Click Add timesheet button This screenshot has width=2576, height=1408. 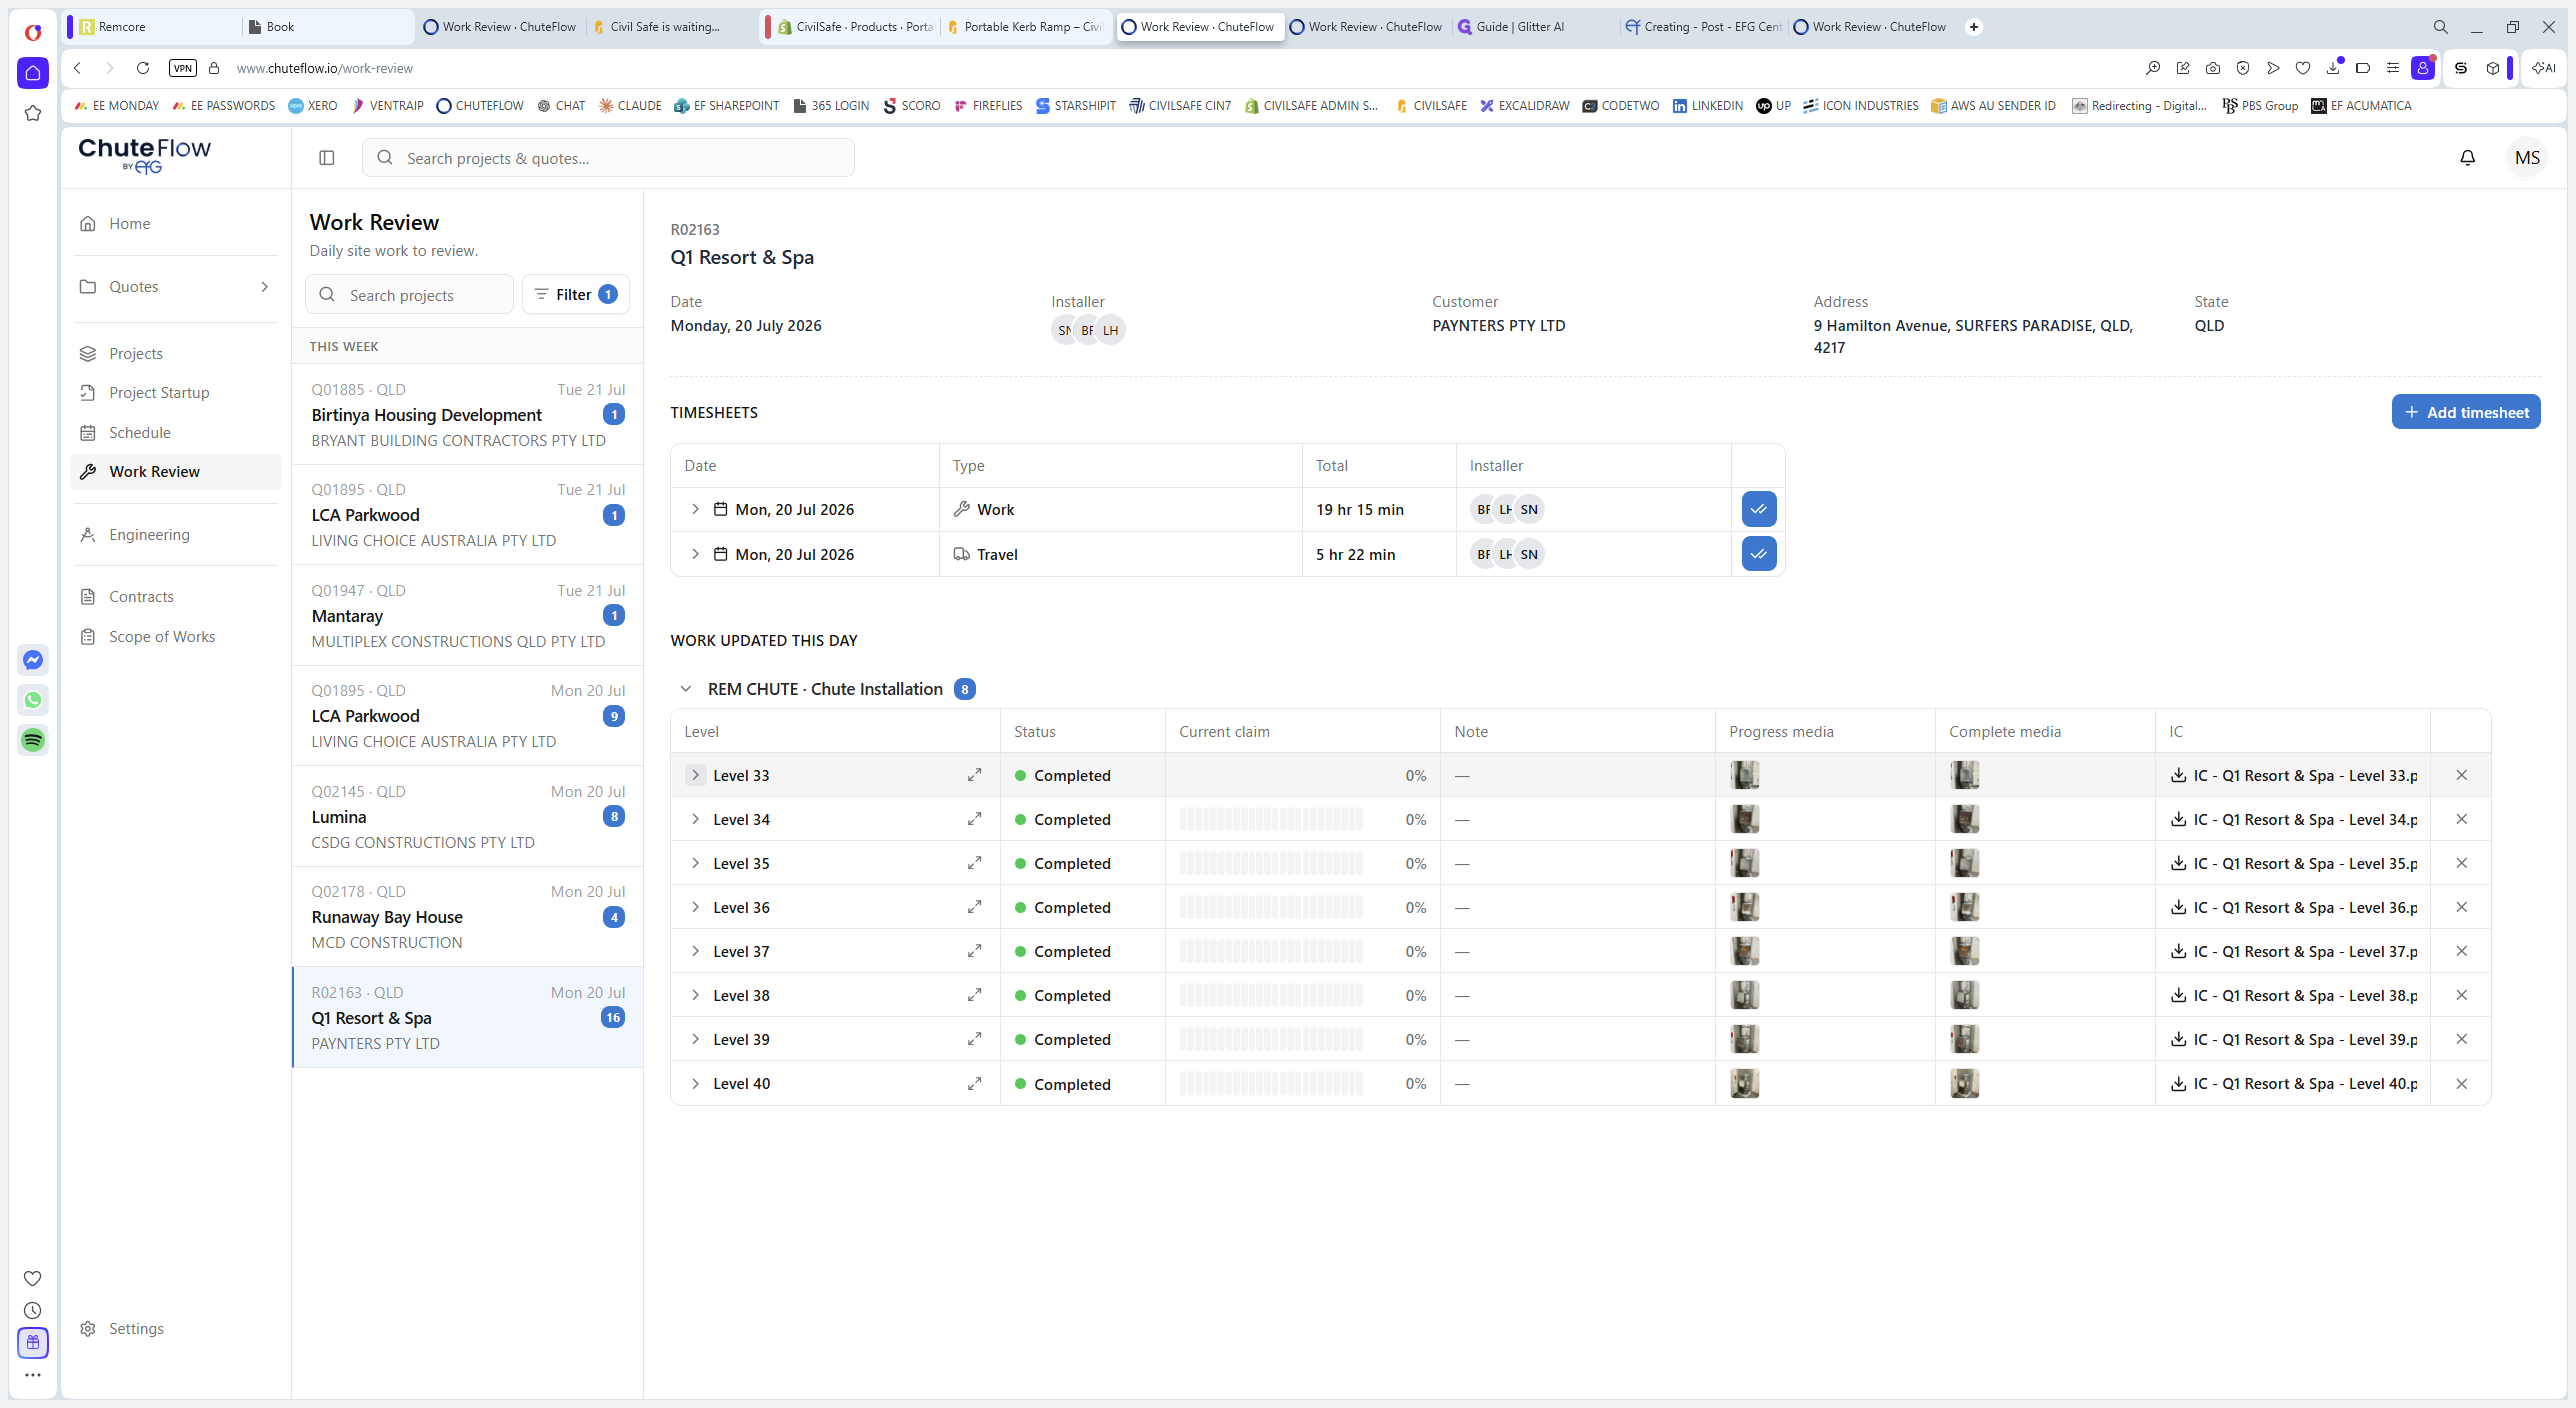click(x=2465, y=412)
